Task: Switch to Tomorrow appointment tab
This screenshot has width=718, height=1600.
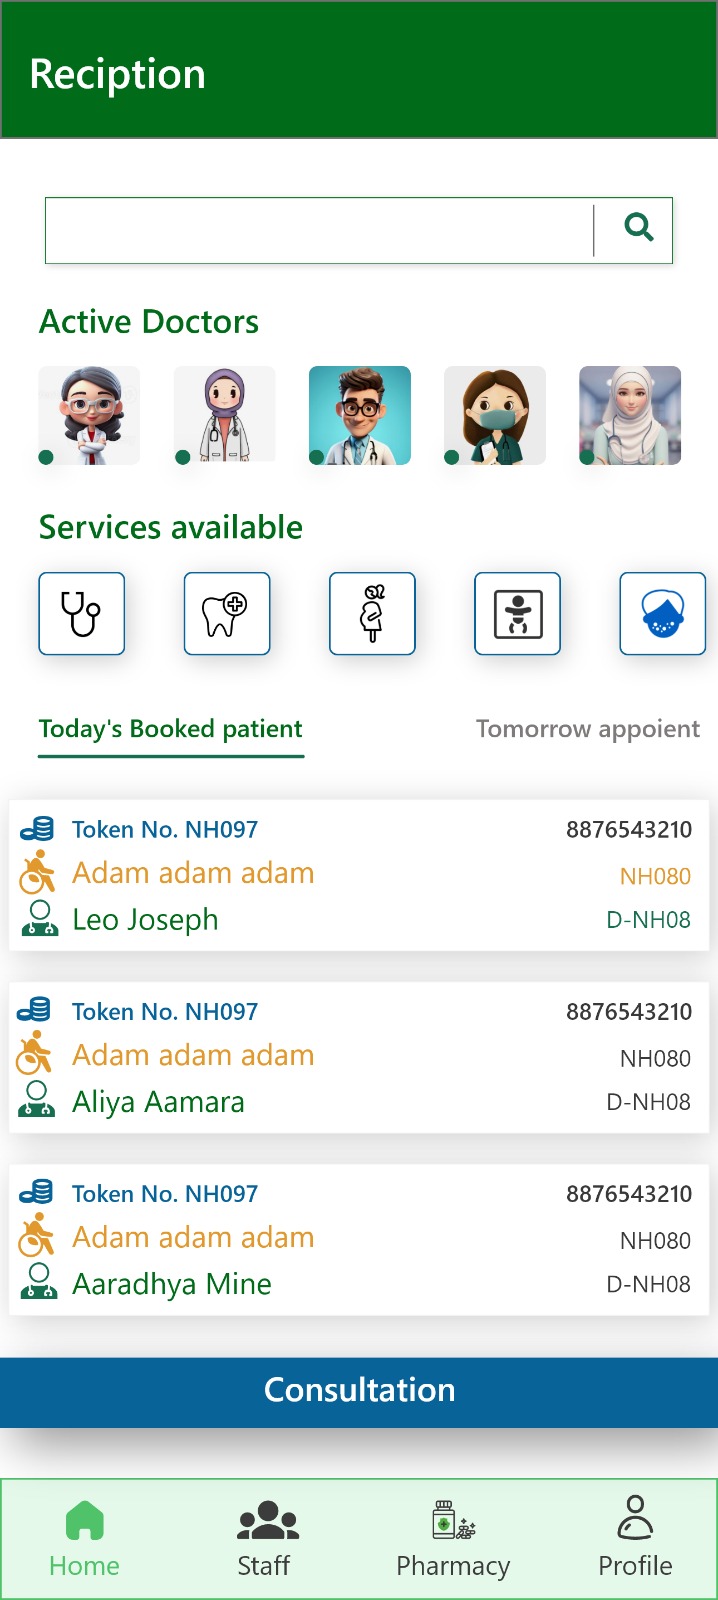Action: pyautogui.click(x=587, y=729)
